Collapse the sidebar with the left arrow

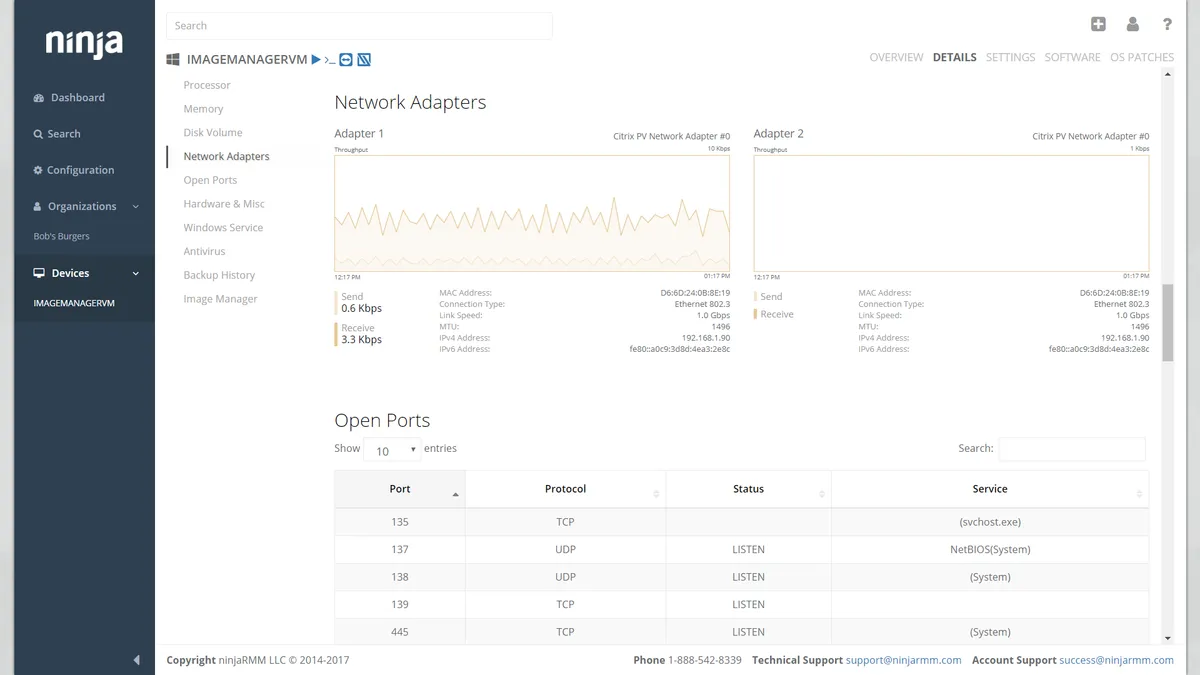[136, 660]
